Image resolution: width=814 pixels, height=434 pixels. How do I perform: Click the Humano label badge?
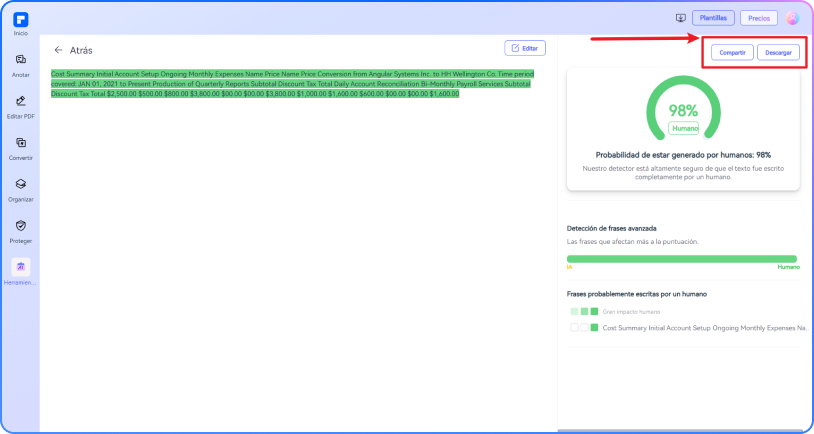[x=684, y=128]
